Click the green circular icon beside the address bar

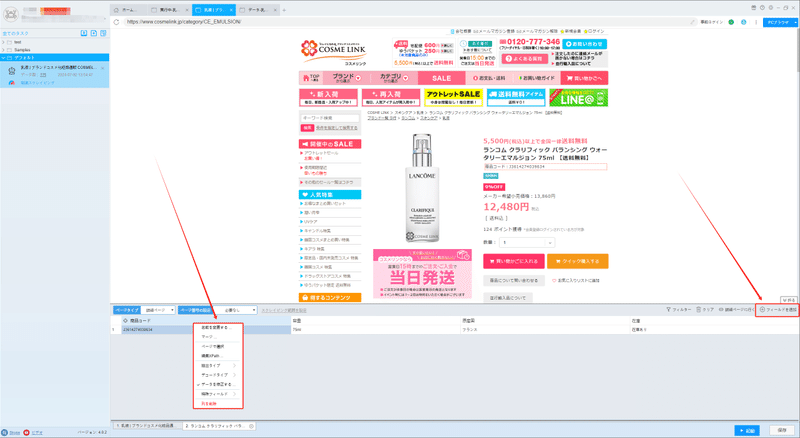731,22
